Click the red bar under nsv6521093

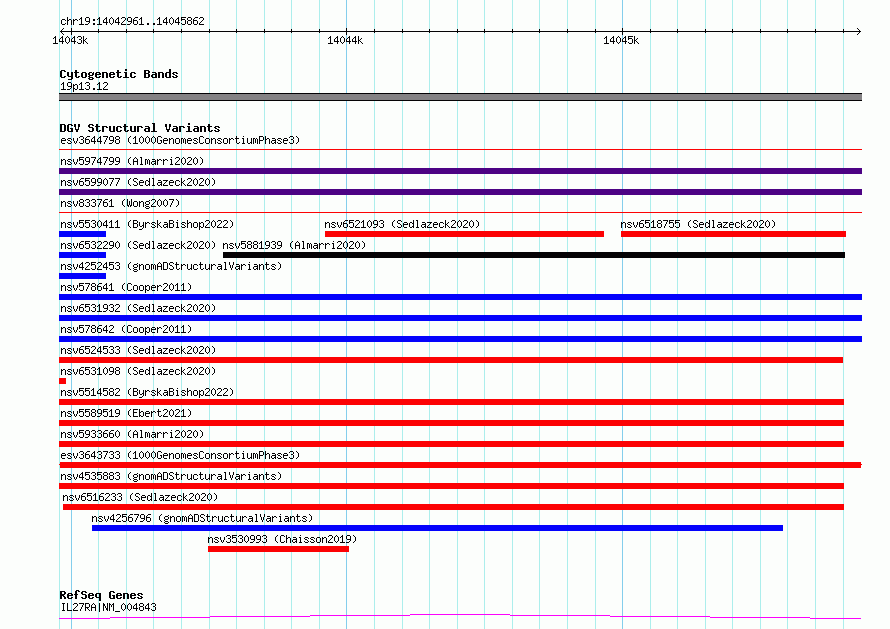(464, 234)
